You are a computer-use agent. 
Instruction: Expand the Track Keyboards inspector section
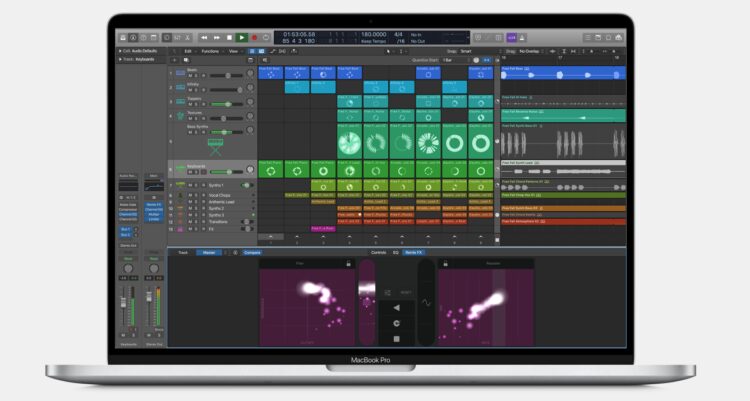pos(121,60)
